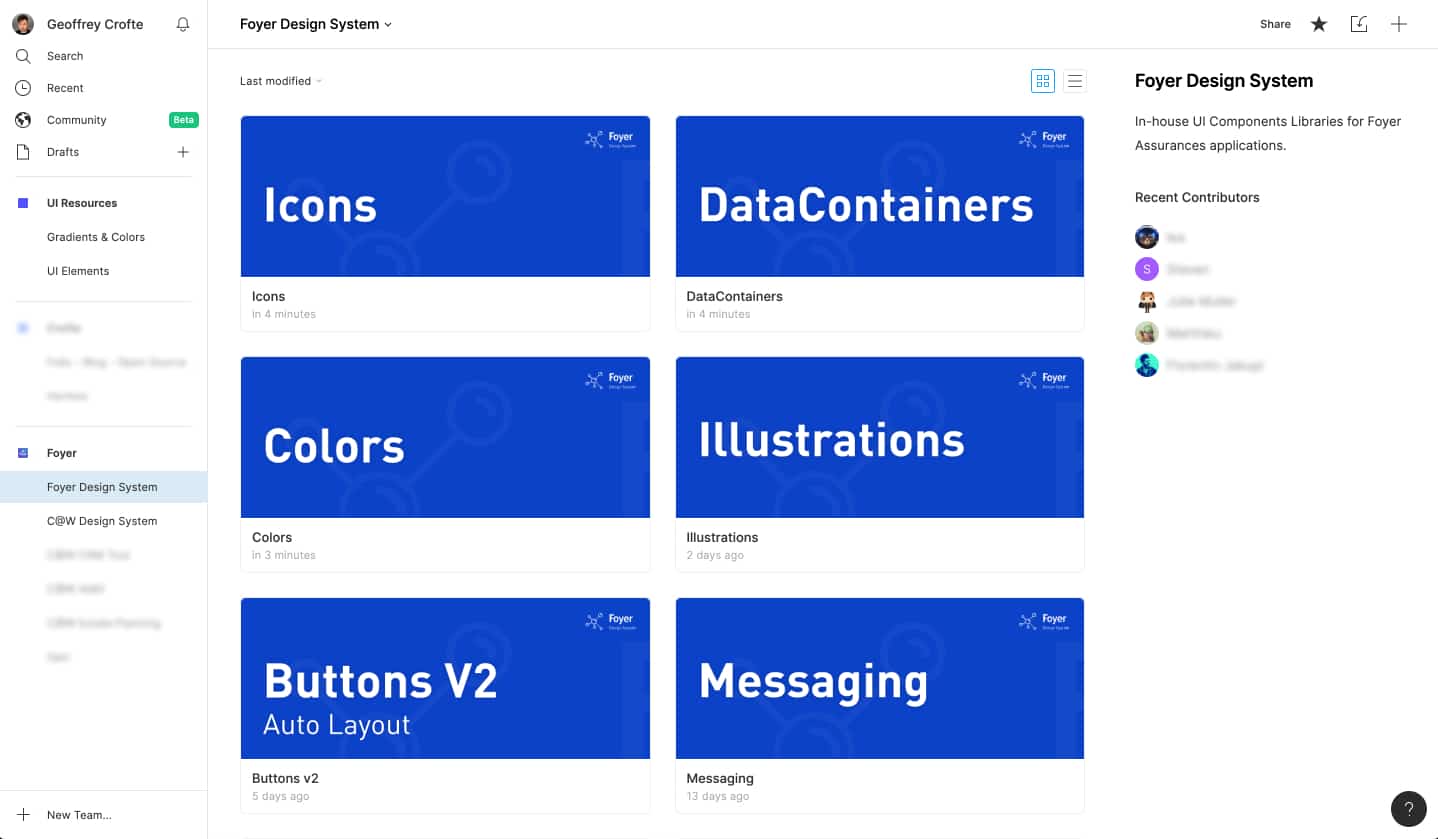The height and width of the screenshot is (839, 1438).
Task: Click the UI Resources team name
Action: [x=82, y=203]
